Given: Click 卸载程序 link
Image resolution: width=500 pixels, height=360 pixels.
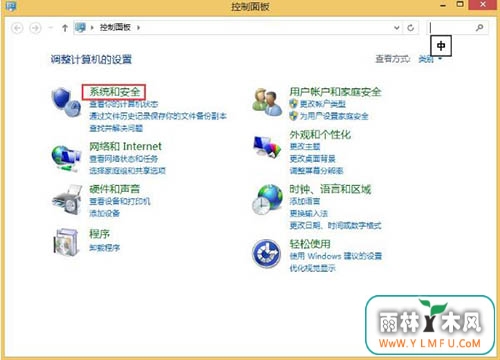Looking at the screenshot, I should (x=105, y=248).
